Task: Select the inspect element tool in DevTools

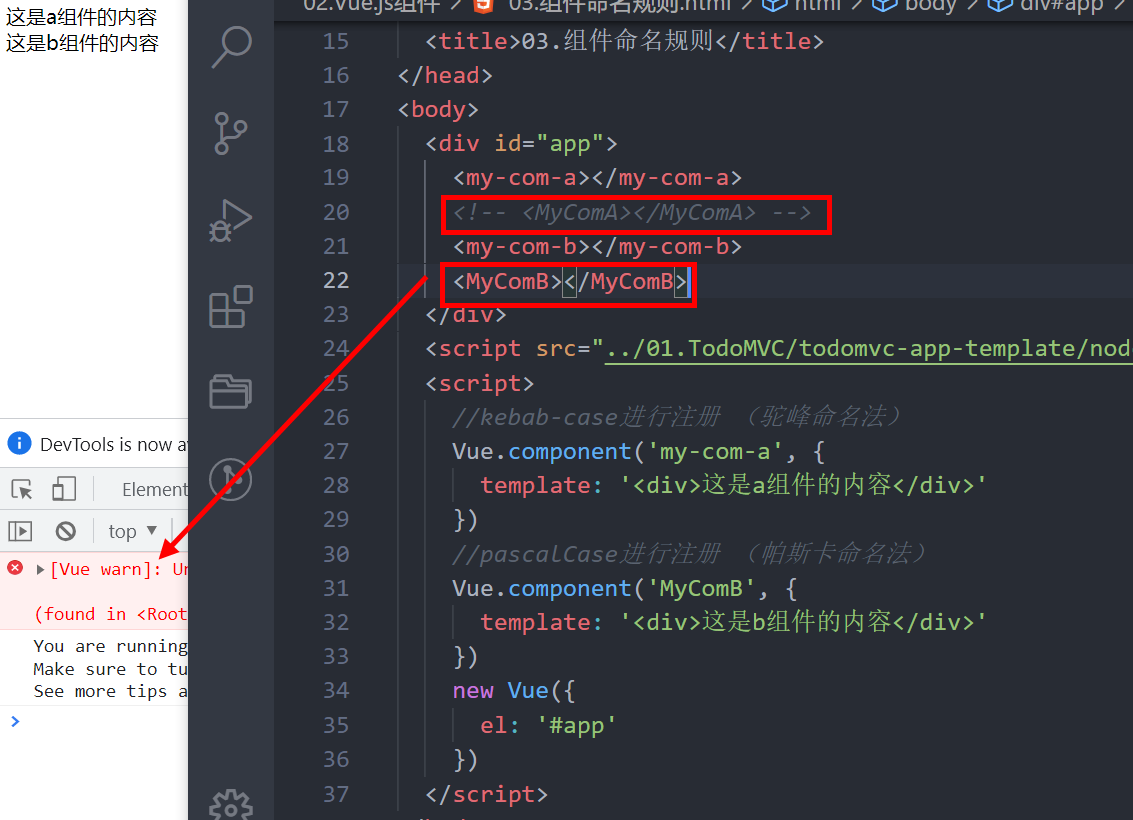Action: pos(22,489)
